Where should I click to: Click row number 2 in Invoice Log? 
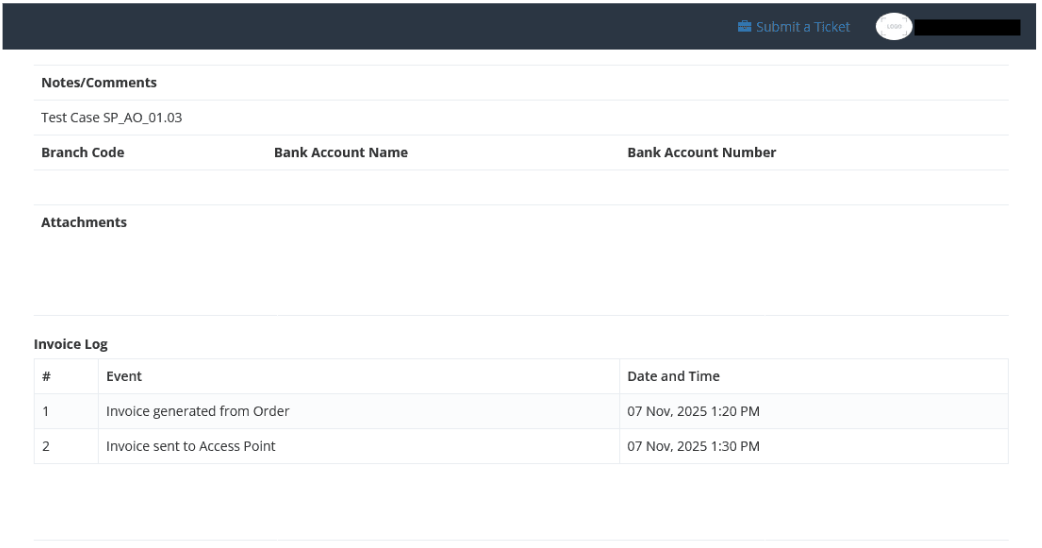tap(46, 446)
